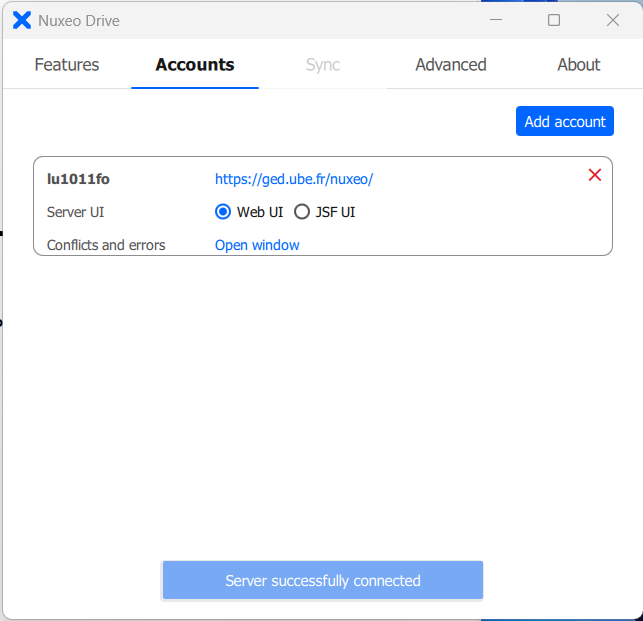The image size is (643, 621).
Task: Select the Accounts tab
Action: [195, 64]
